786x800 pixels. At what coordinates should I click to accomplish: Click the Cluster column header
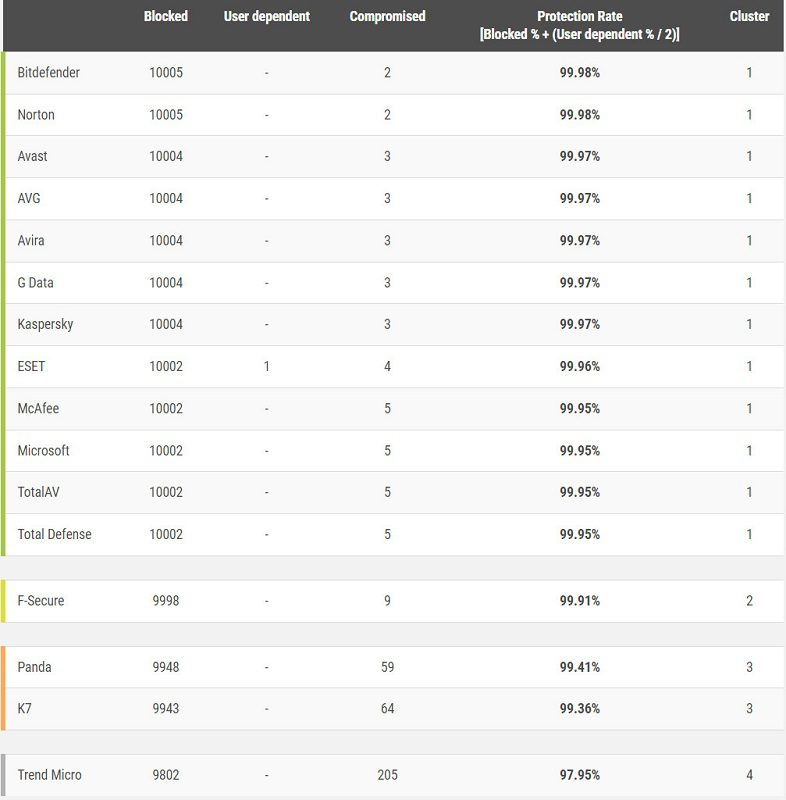click(749, 16)
